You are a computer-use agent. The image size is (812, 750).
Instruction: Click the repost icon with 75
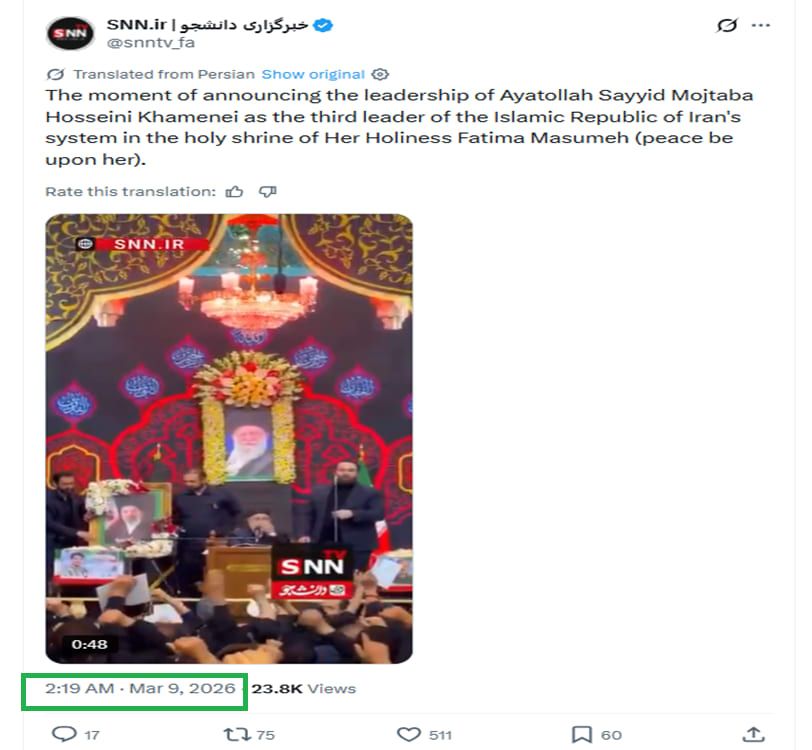pos(237,734)
